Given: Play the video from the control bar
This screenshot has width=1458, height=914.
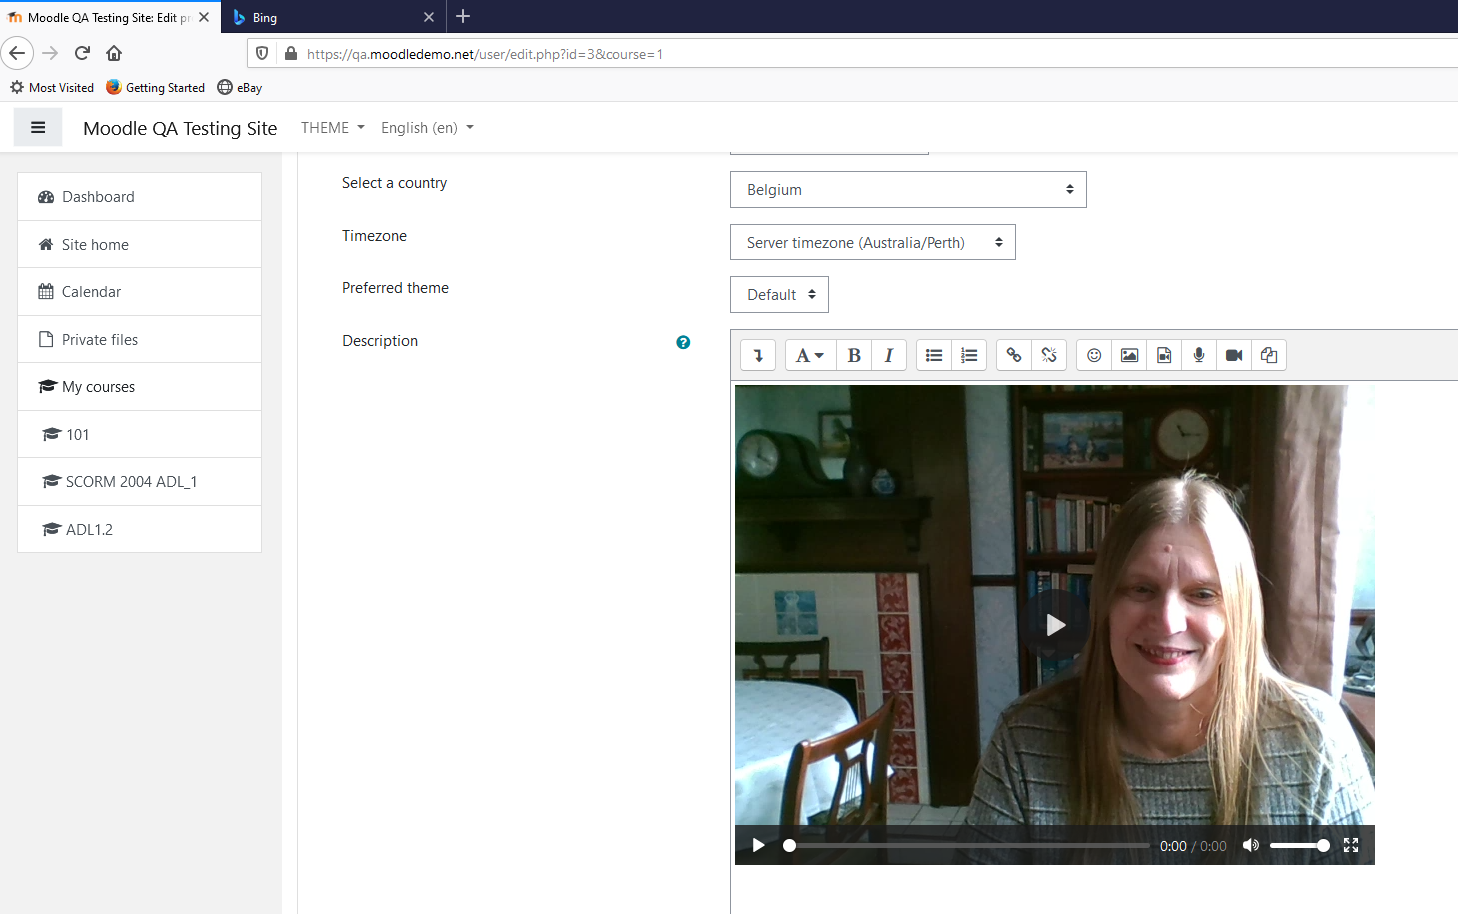Looking at the screenshot, I should (x=758, y=845).
